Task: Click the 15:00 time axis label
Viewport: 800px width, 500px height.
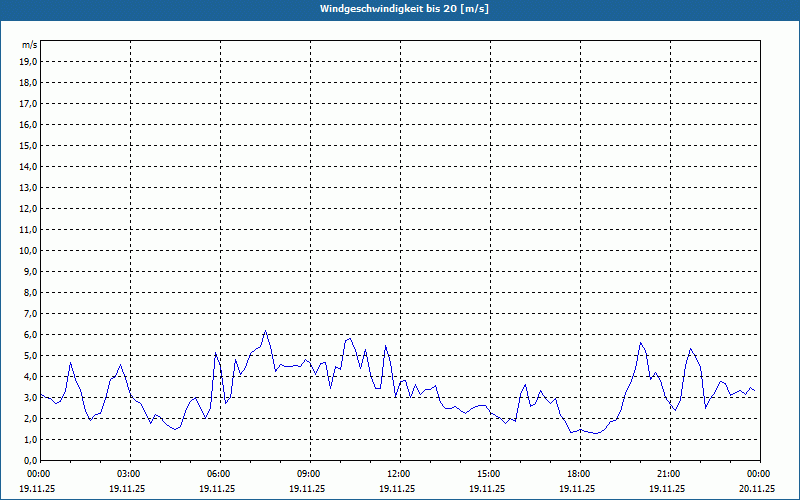Action: [x=489, y=473]
